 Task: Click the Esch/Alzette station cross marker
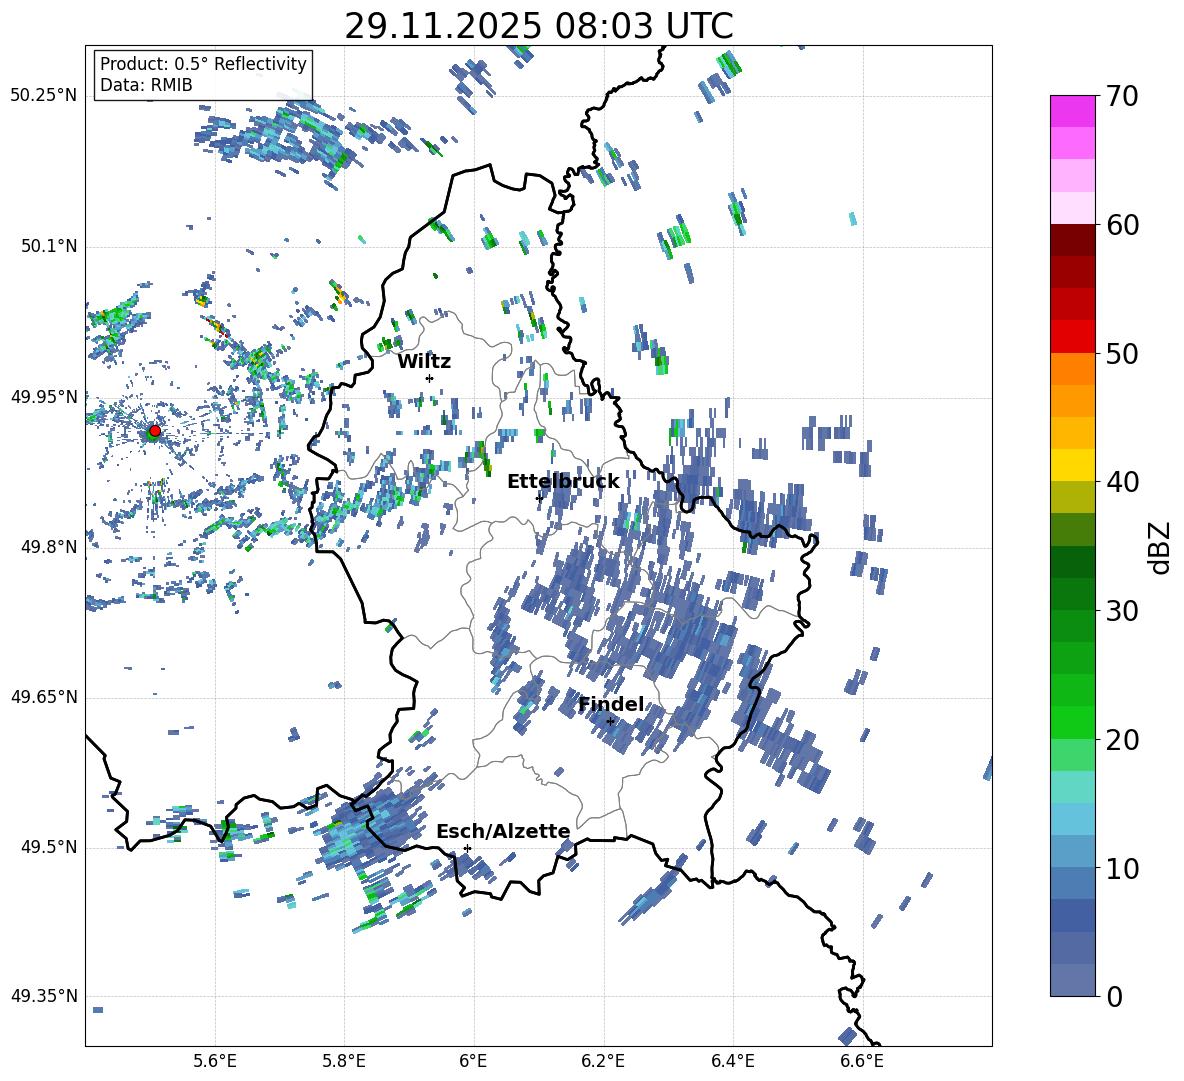[467, 848]
